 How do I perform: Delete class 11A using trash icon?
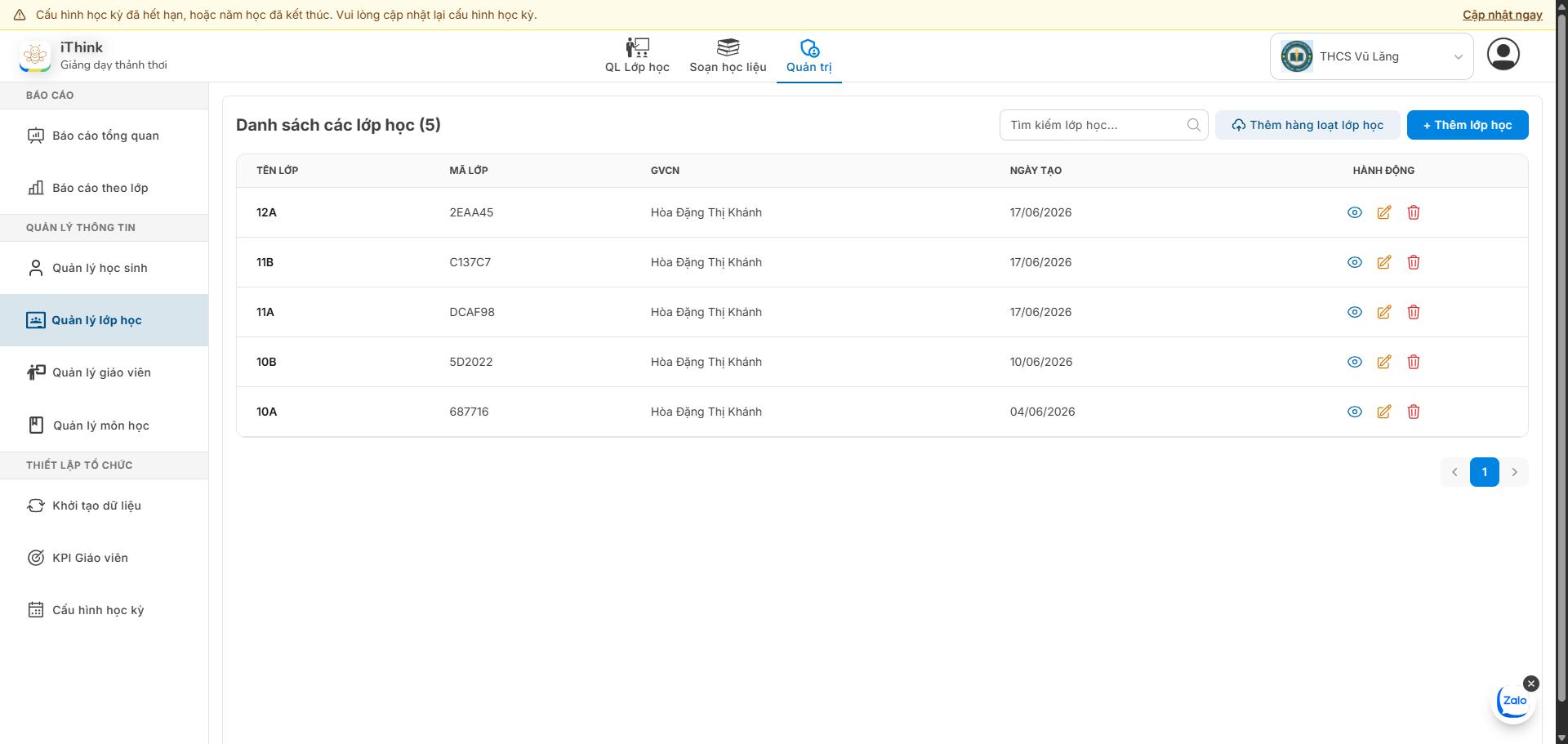tap(1413, 312)
